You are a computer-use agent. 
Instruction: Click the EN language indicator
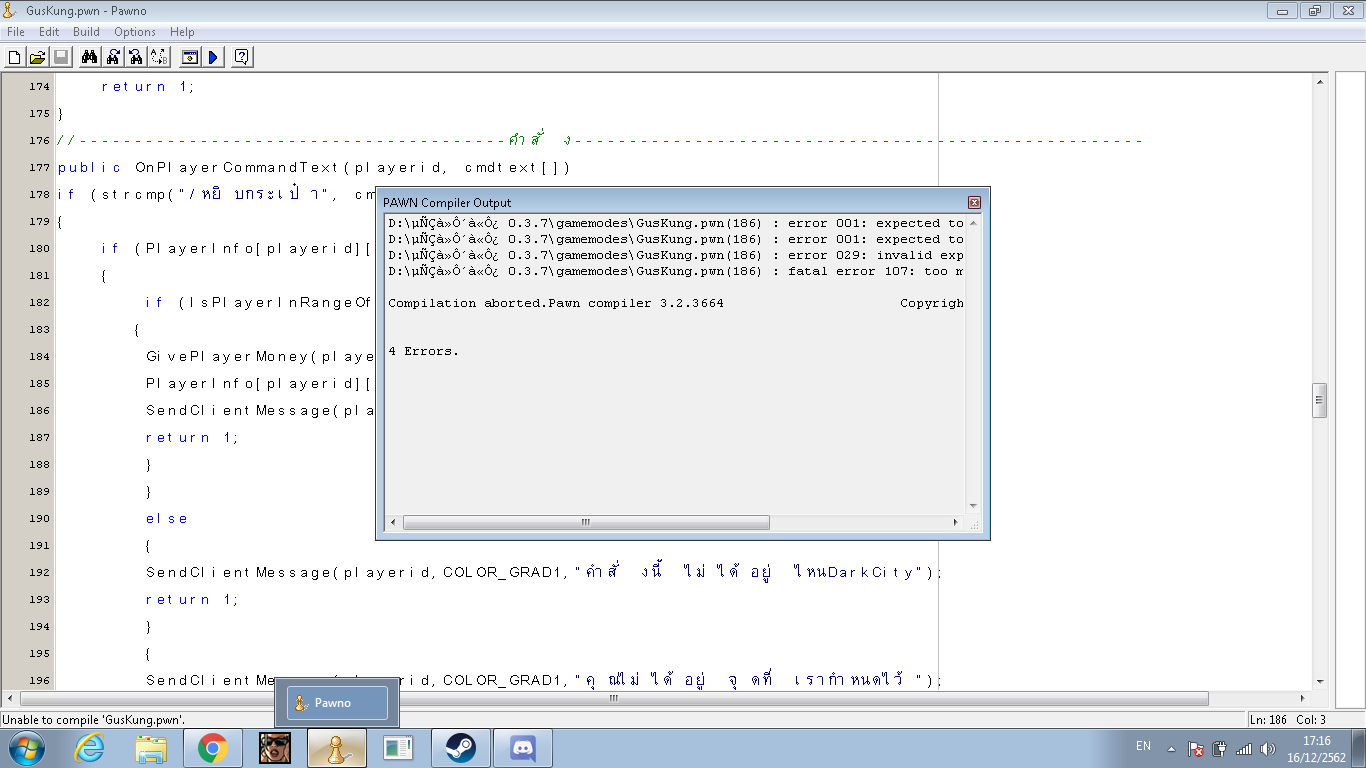point(1143,746)
